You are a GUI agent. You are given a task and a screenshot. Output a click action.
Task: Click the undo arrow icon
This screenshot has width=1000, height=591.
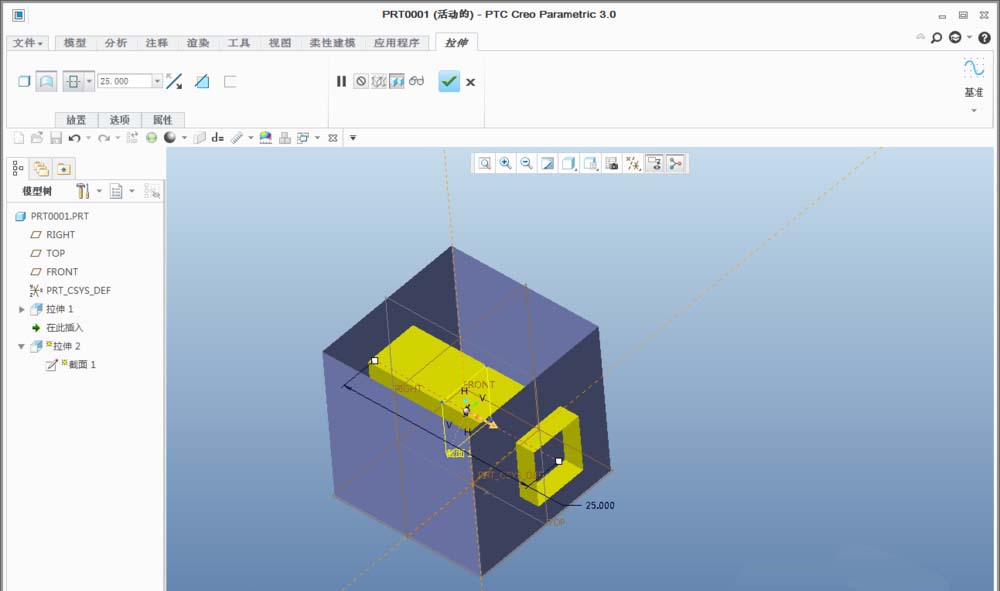[x=75, y=138]
